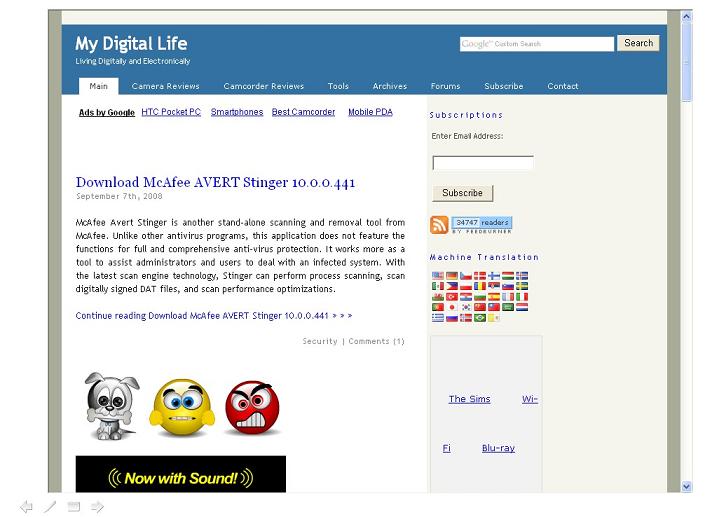Pick the South Korean flag translation
This screenshot has width=712, height=517.
coord(466,307)
